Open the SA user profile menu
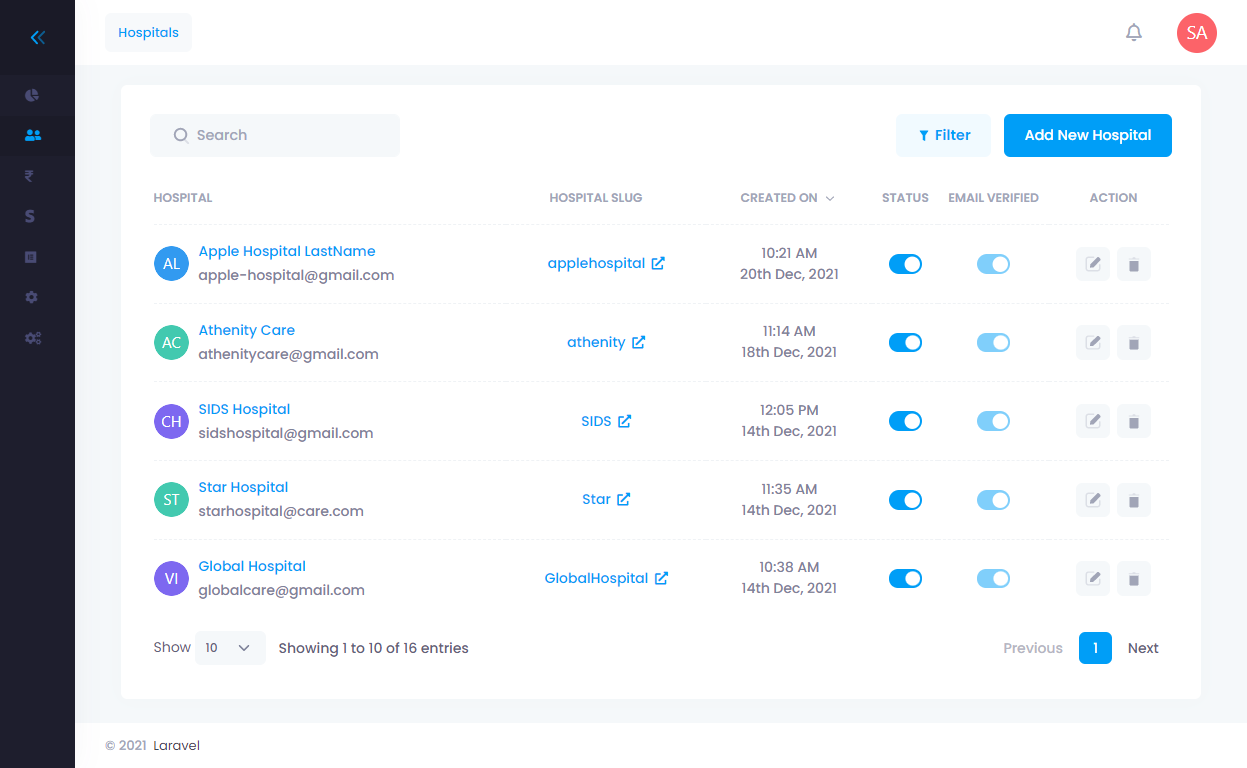 coord(1196,33)
